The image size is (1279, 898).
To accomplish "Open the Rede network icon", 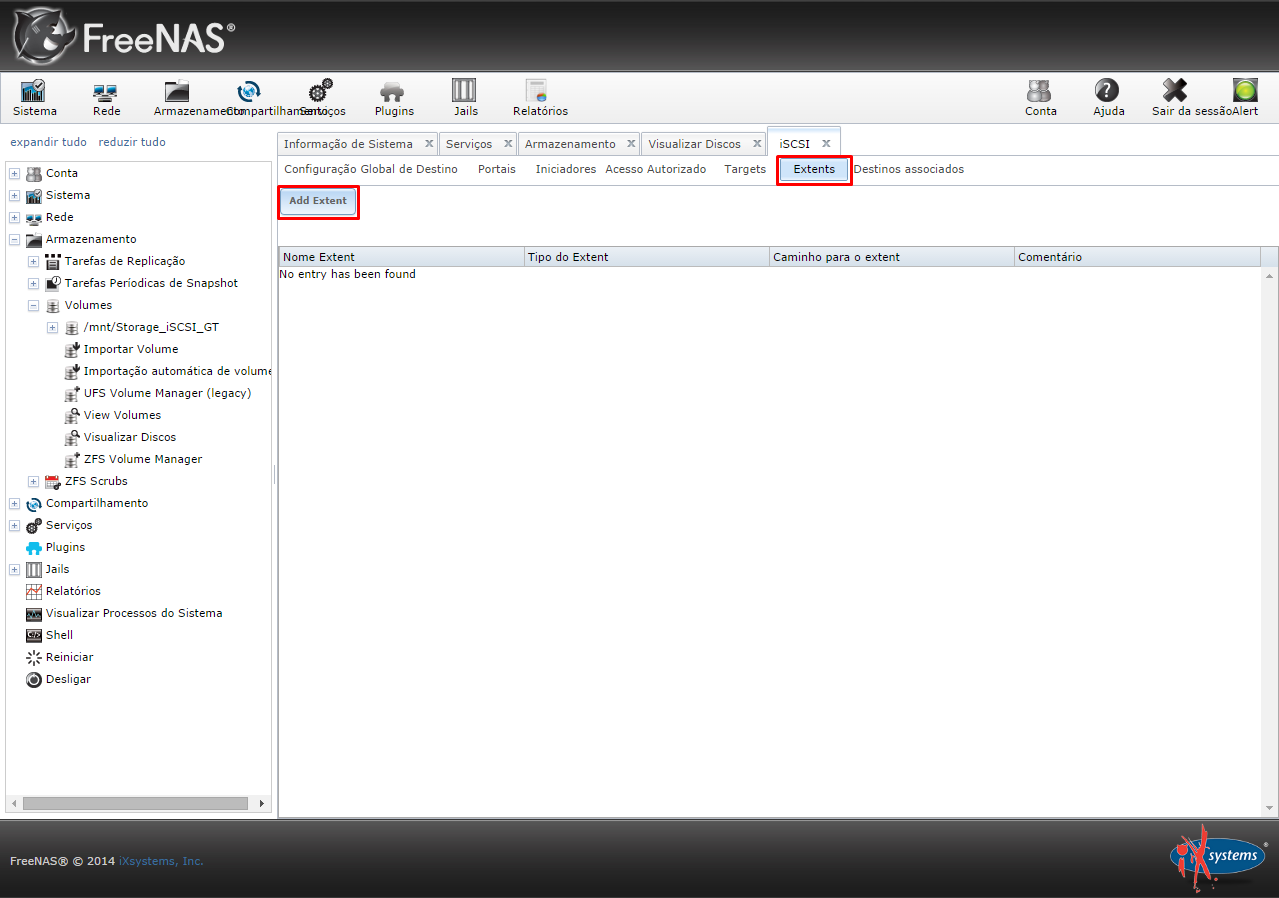I will point(106,92).
